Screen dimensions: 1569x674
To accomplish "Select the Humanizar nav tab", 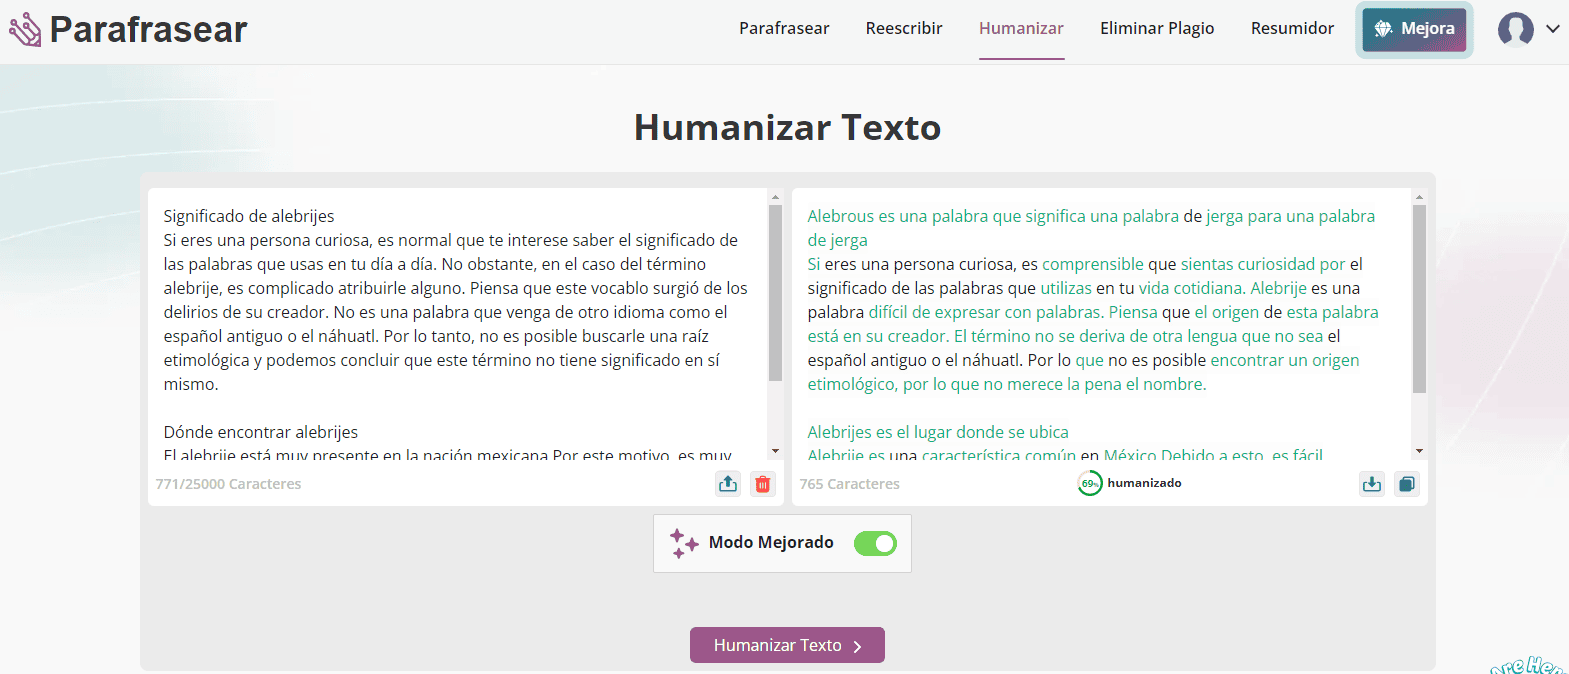I will pyautogui.click(x=1021, y=28).
